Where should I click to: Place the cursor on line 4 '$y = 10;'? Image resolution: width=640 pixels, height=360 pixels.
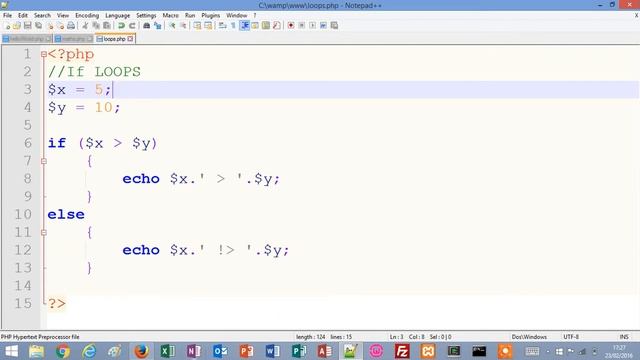pyautogui.click(x=84, y=108)
